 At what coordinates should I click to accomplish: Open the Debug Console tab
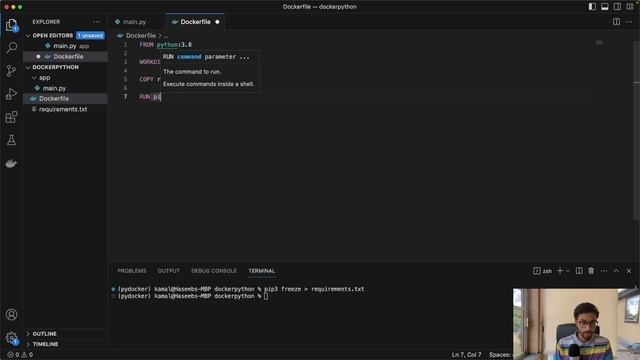pos(214,271)
